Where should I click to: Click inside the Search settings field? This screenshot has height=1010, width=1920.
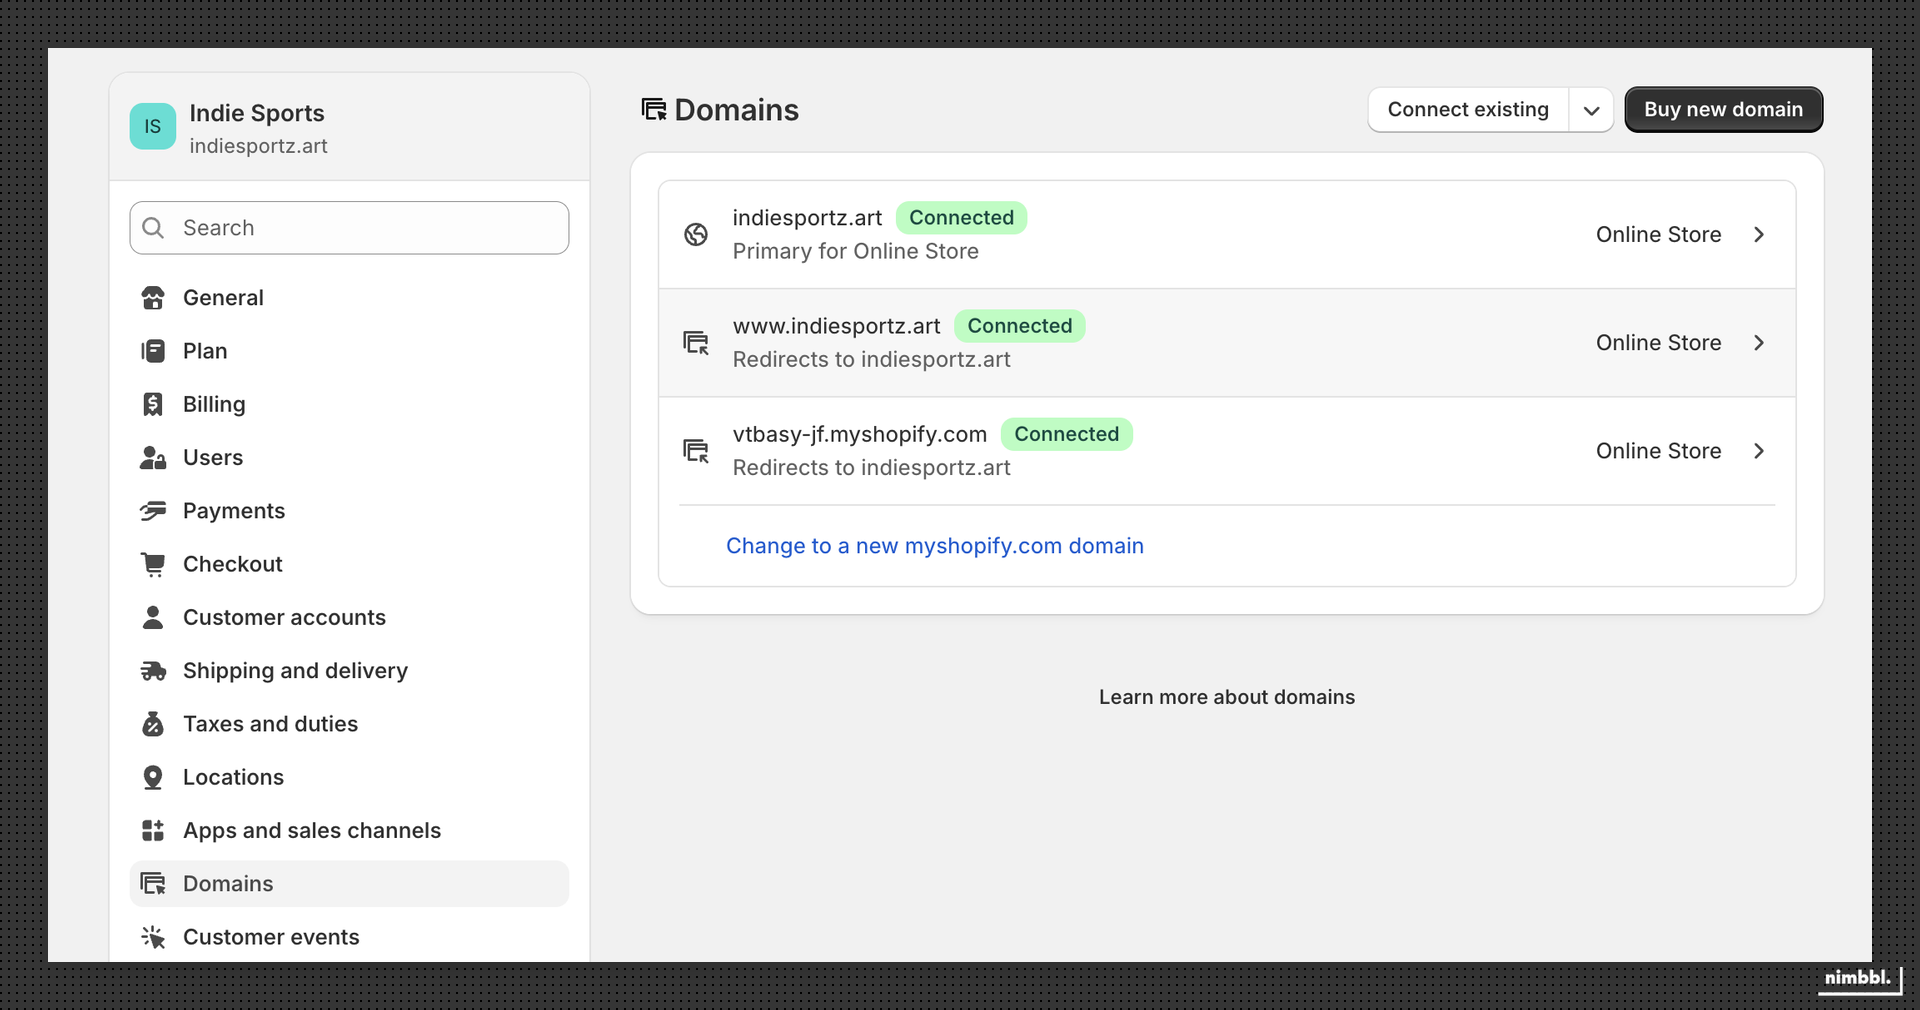click(x=348, y=228)
